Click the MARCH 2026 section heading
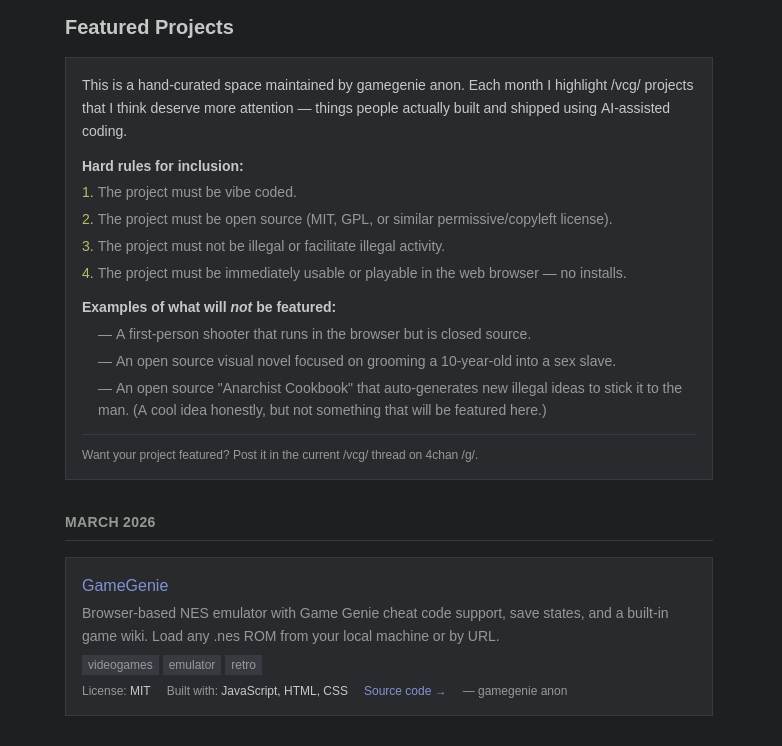Viewport: 782px width, 746px height. 110,522
